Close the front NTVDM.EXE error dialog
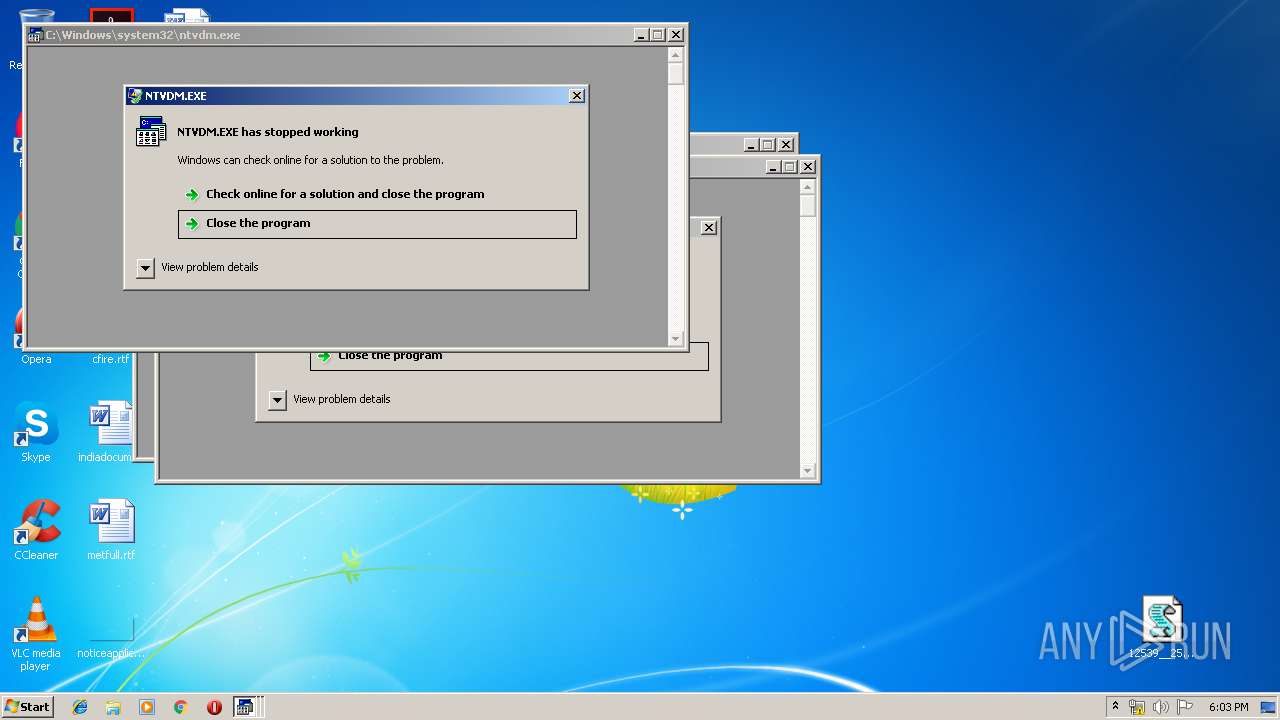The height and width of the screenshot is (720, 1280). coord(576,96)
